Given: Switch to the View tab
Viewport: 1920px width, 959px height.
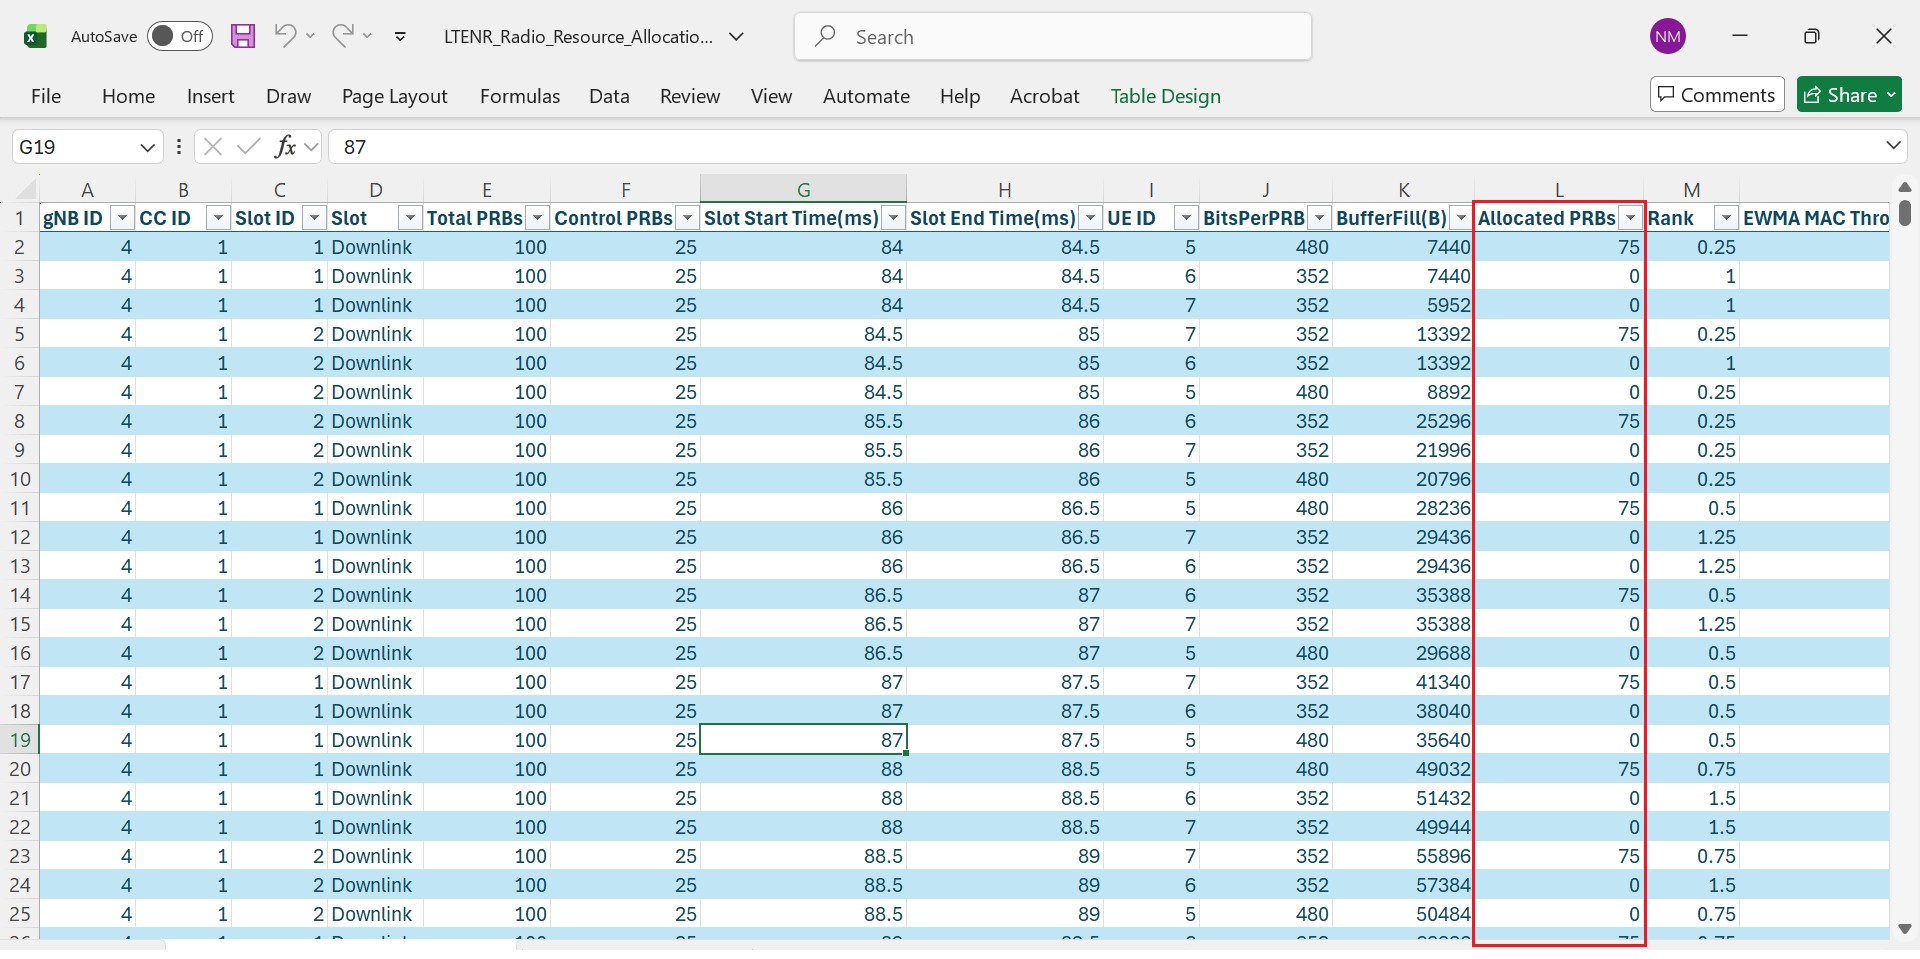Looking at the screenshot, I should 771,96.
